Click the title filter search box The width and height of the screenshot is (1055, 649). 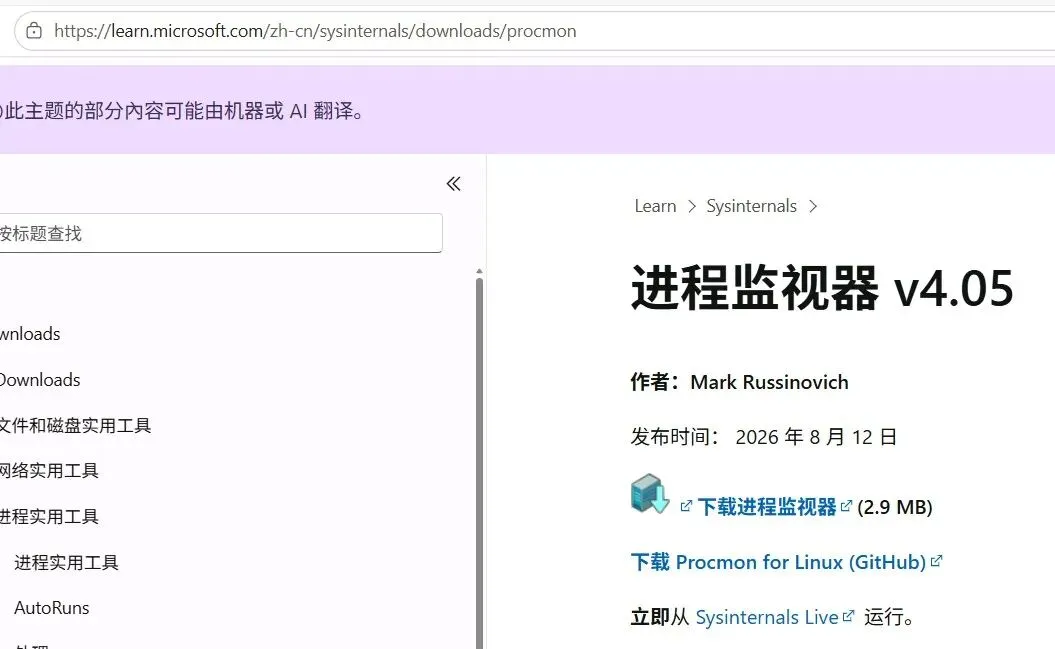pyautogui.click(x=220, y=233)
